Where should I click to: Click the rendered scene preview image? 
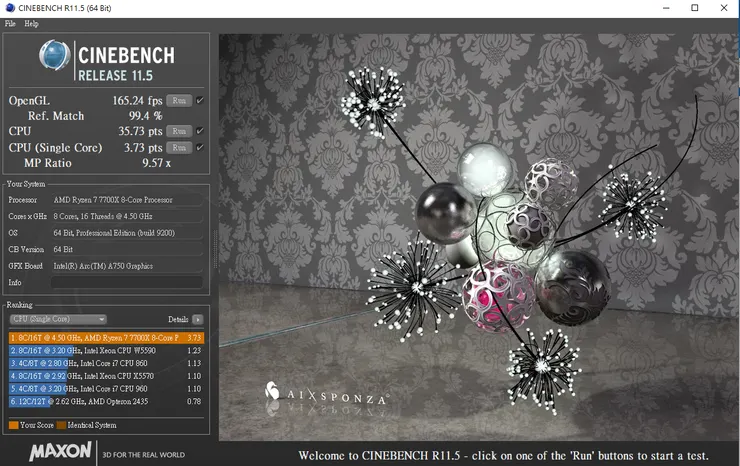[479, 237]
